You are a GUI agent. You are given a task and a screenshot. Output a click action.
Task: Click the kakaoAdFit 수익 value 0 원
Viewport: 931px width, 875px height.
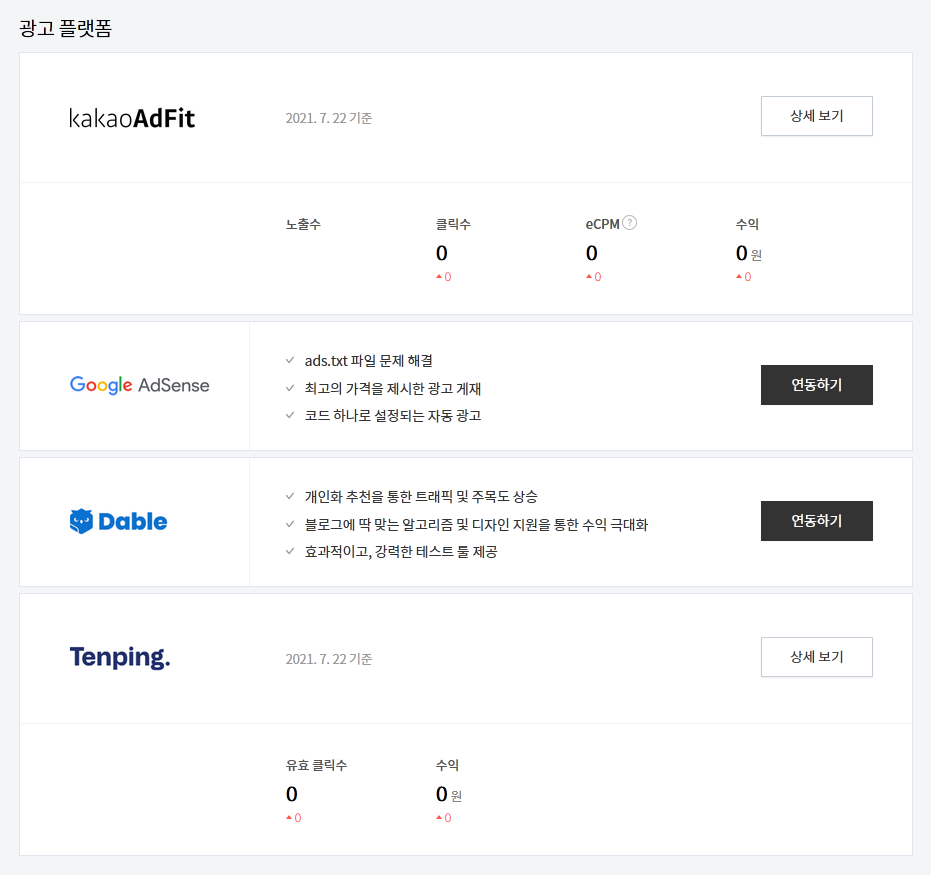click(x=749, y=253)
